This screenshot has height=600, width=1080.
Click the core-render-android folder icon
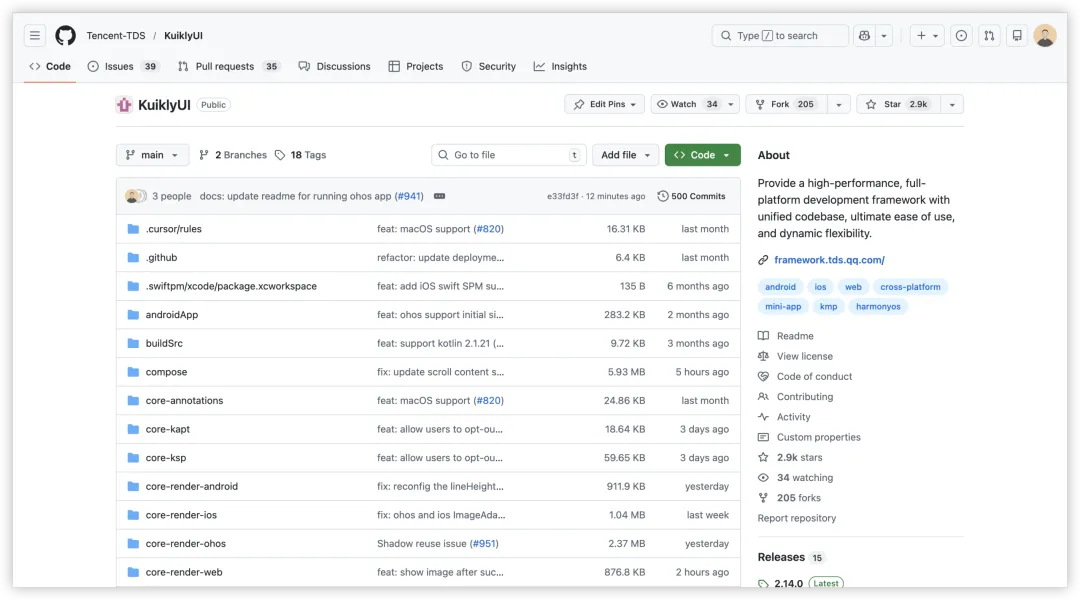(133, 486)
